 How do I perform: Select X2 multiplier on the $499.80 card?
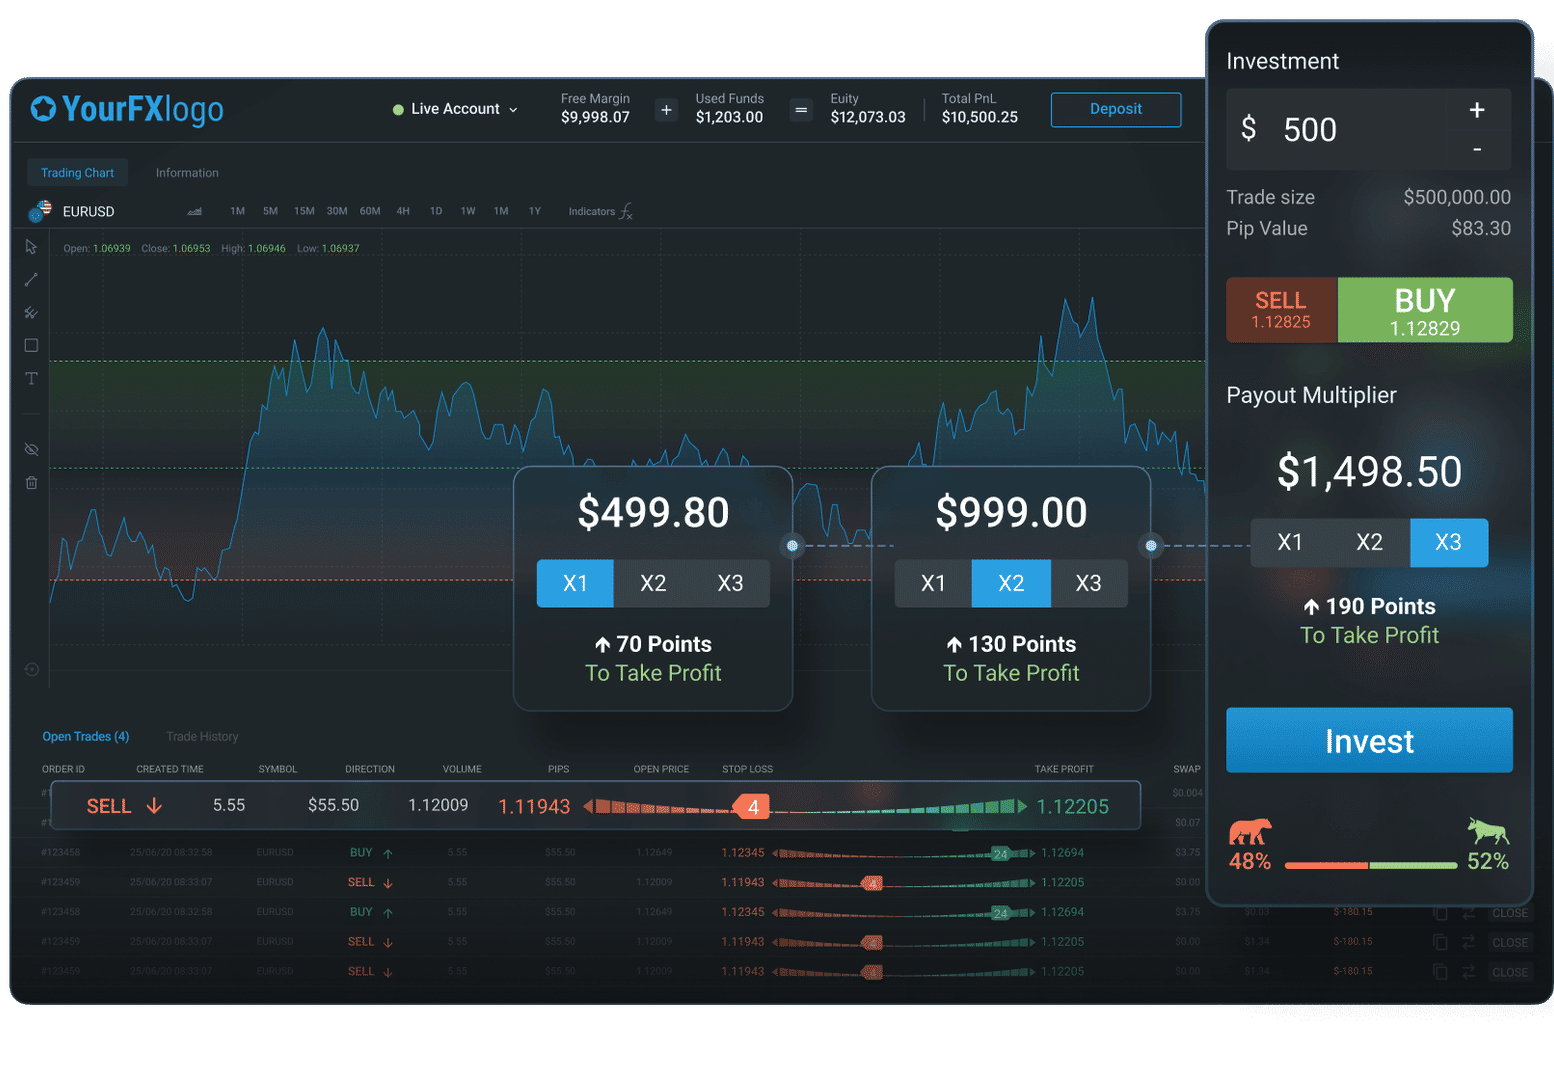pos(653,583)
